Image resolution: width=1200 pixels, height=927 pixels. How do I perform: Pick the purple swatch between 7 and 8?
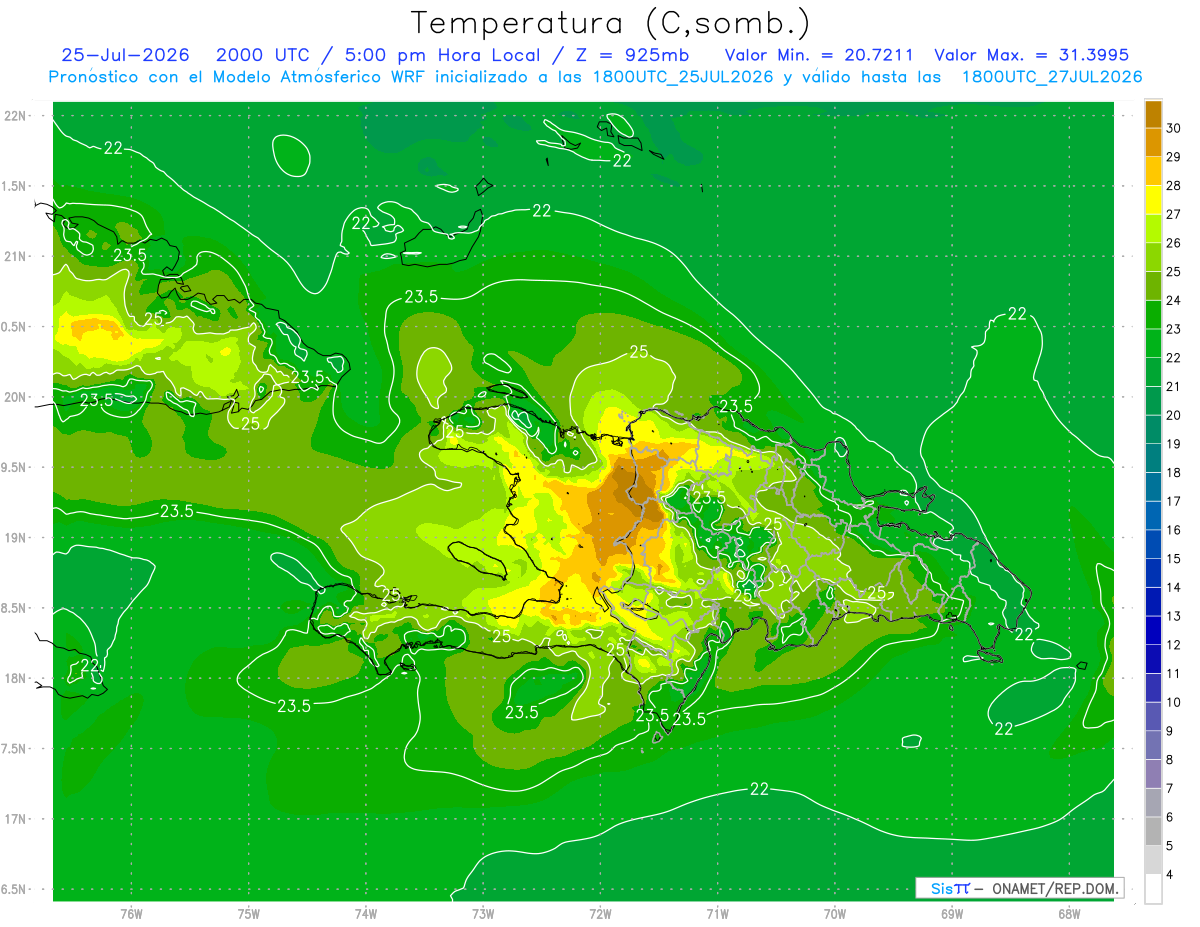click(x=1153, y=774)
